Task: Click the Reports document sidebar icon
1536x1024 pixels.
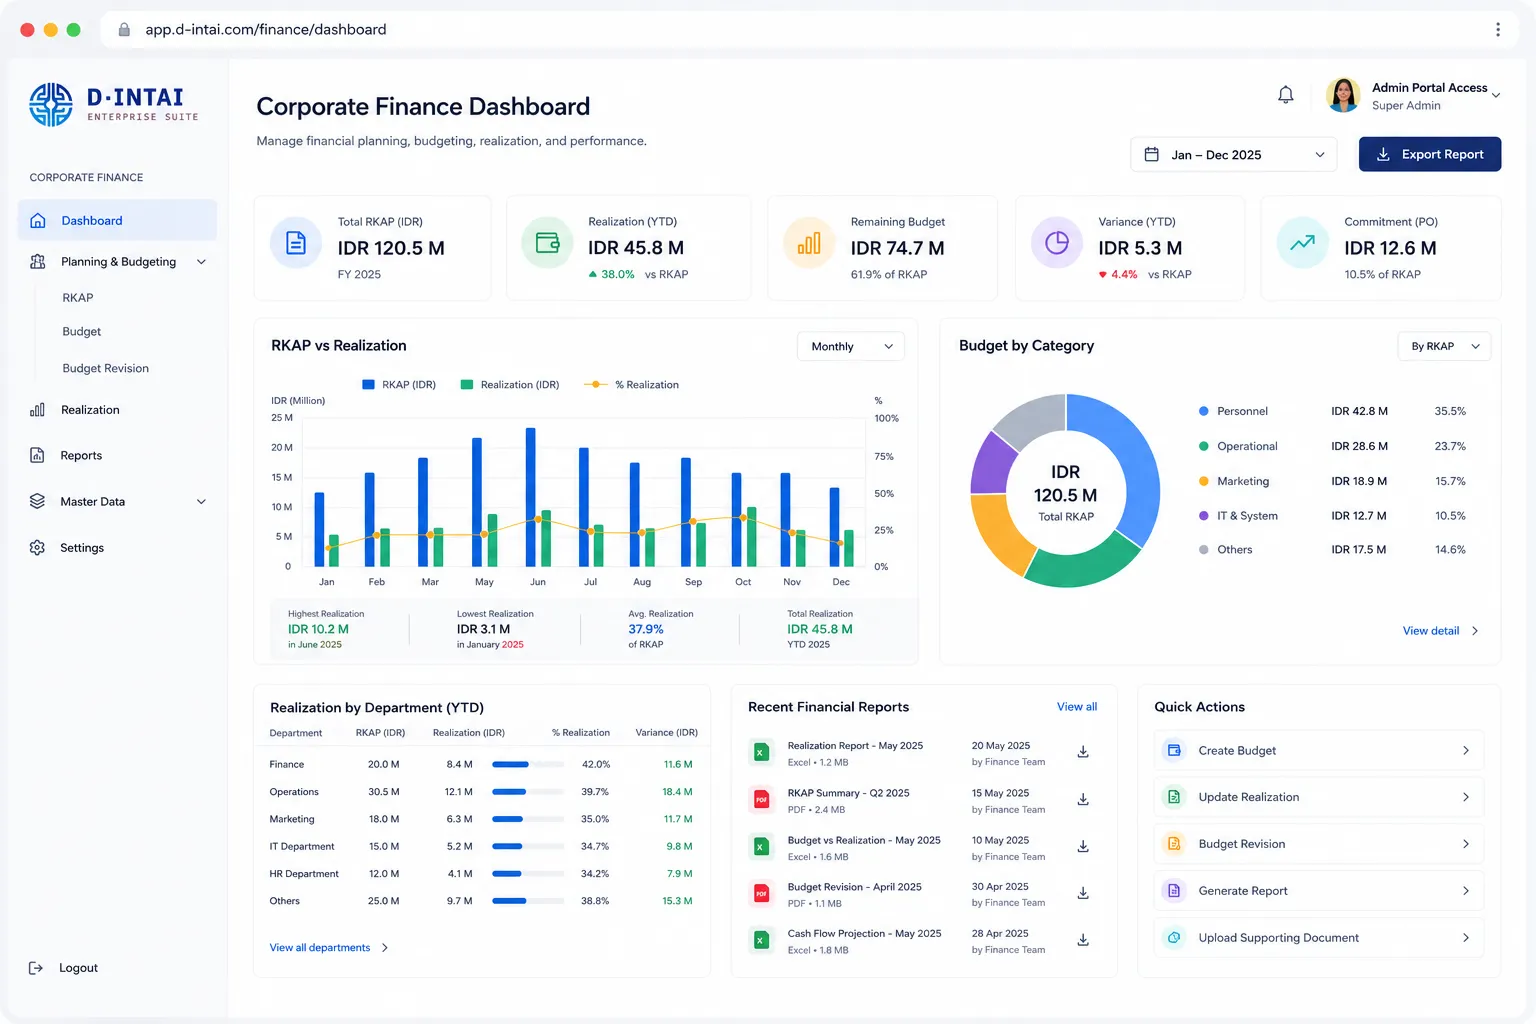Action: coord(38,456)
